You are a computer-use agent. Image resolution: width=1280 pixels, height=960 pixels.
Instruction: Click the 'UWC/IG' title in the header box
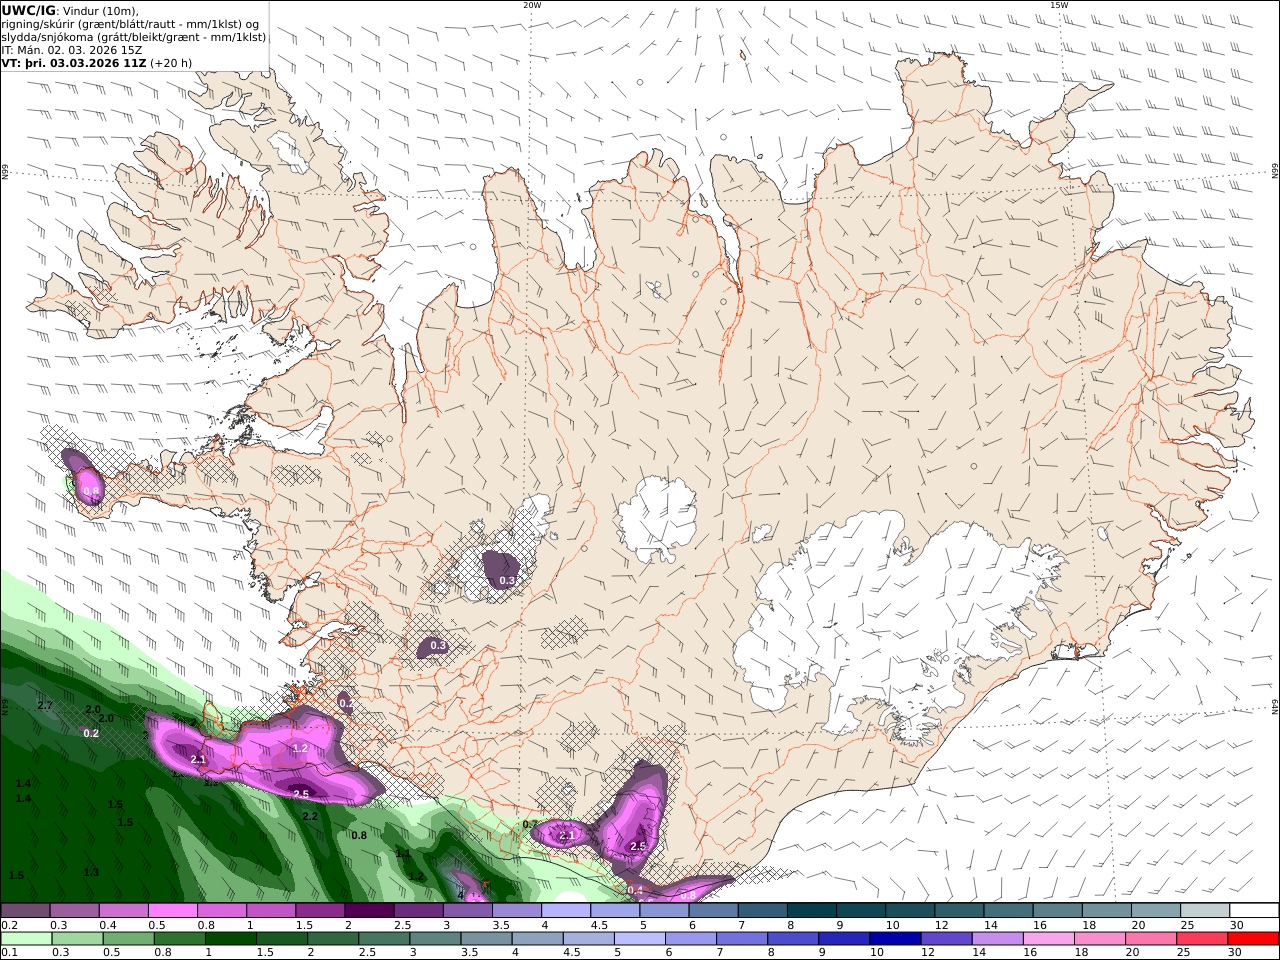coord(28,10)
